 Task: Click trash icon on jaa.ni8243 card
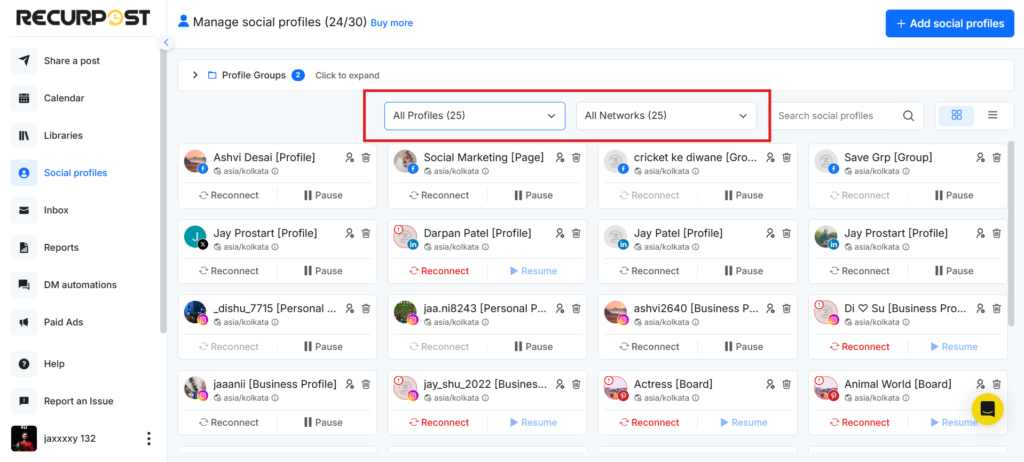576,308
